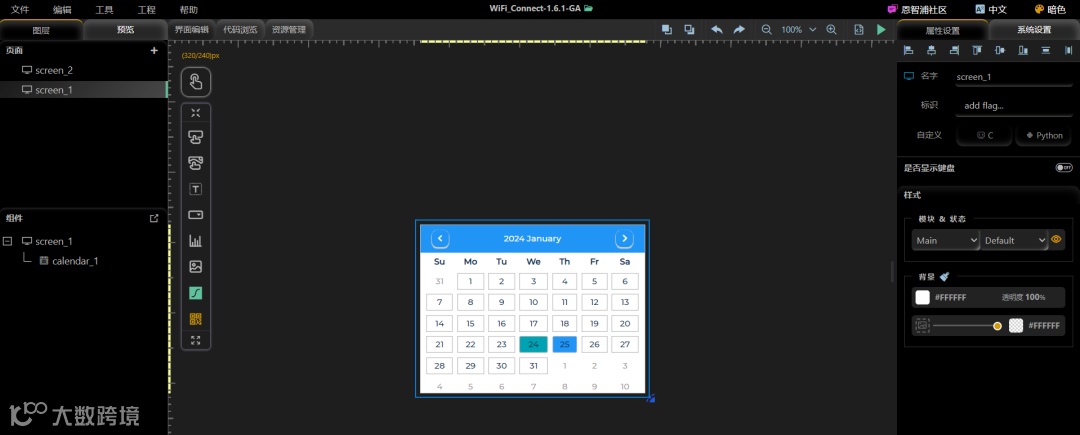Screen dimensions: 1080x435
Task: Run the simulator with green play button
Action: pos(881,30)
